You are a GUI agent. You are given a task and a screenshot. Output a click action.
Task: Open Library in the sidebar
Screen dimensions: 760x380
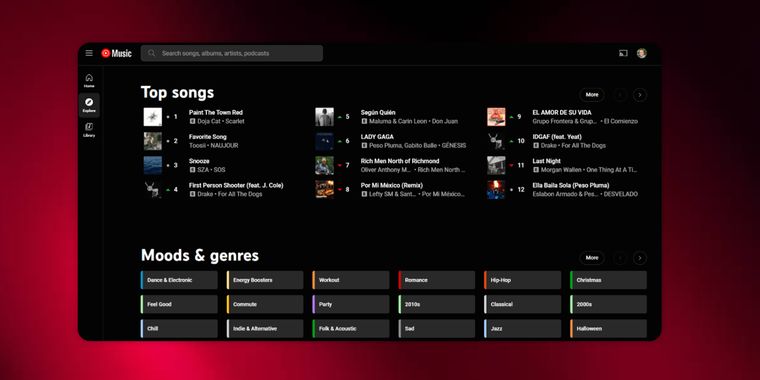pos(89,130)
